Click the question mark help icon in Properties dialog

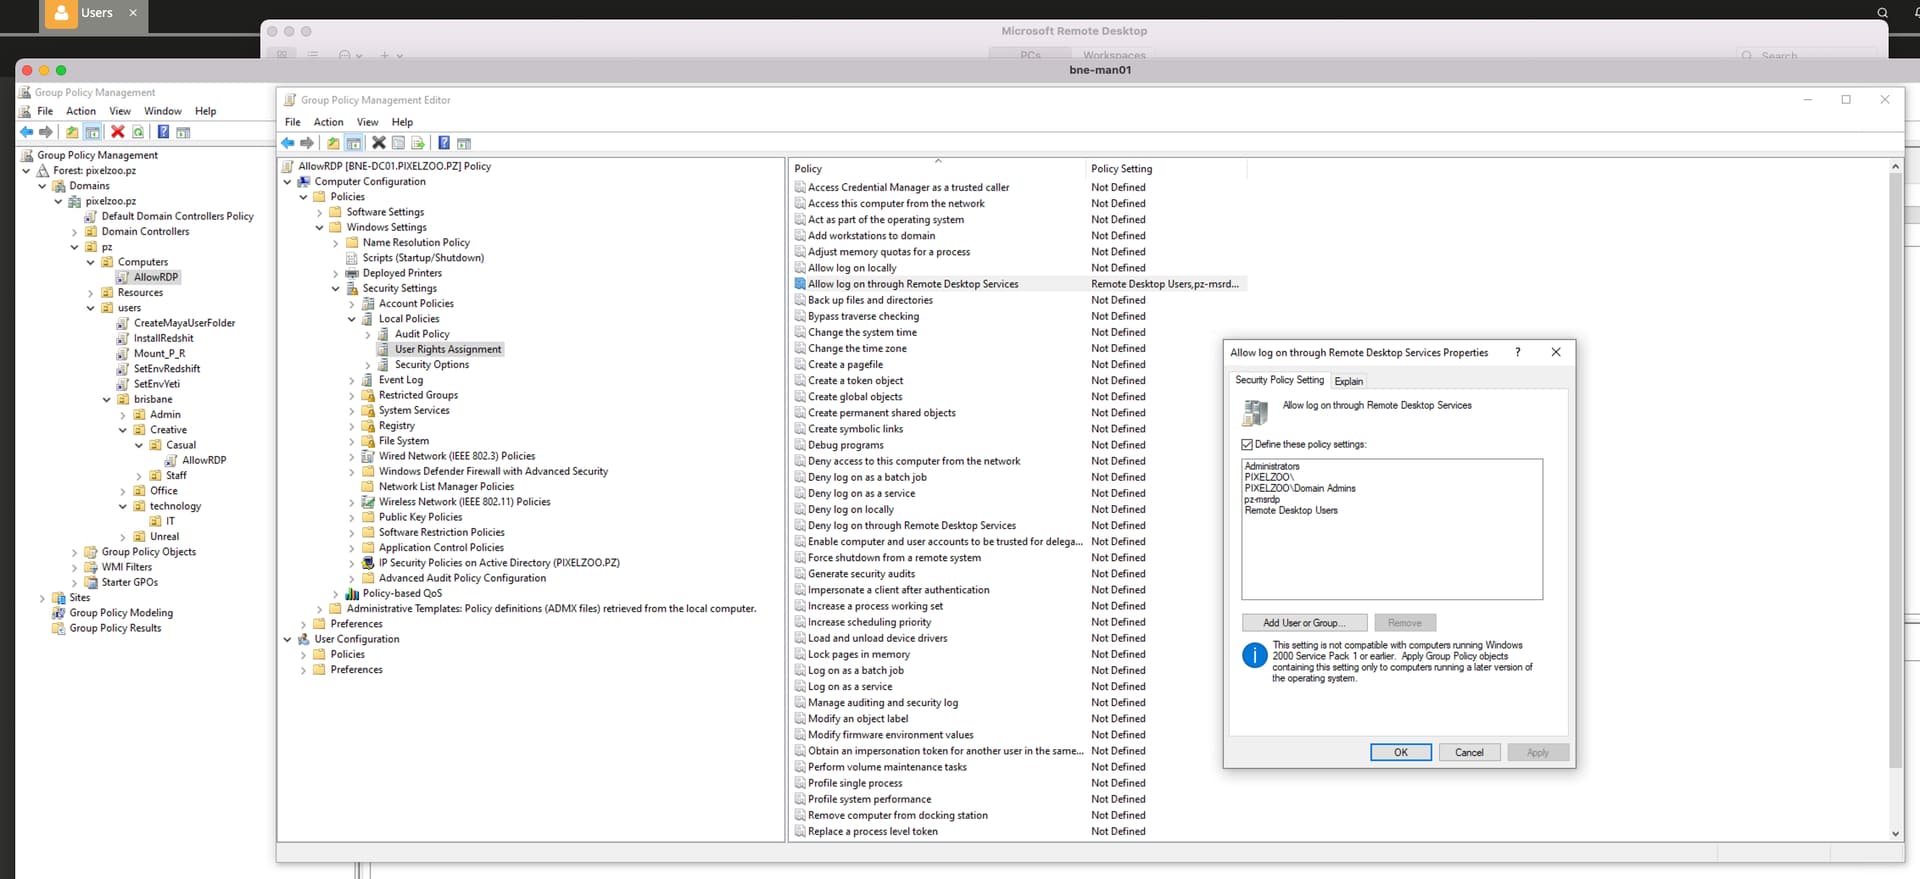(1517, 352)
